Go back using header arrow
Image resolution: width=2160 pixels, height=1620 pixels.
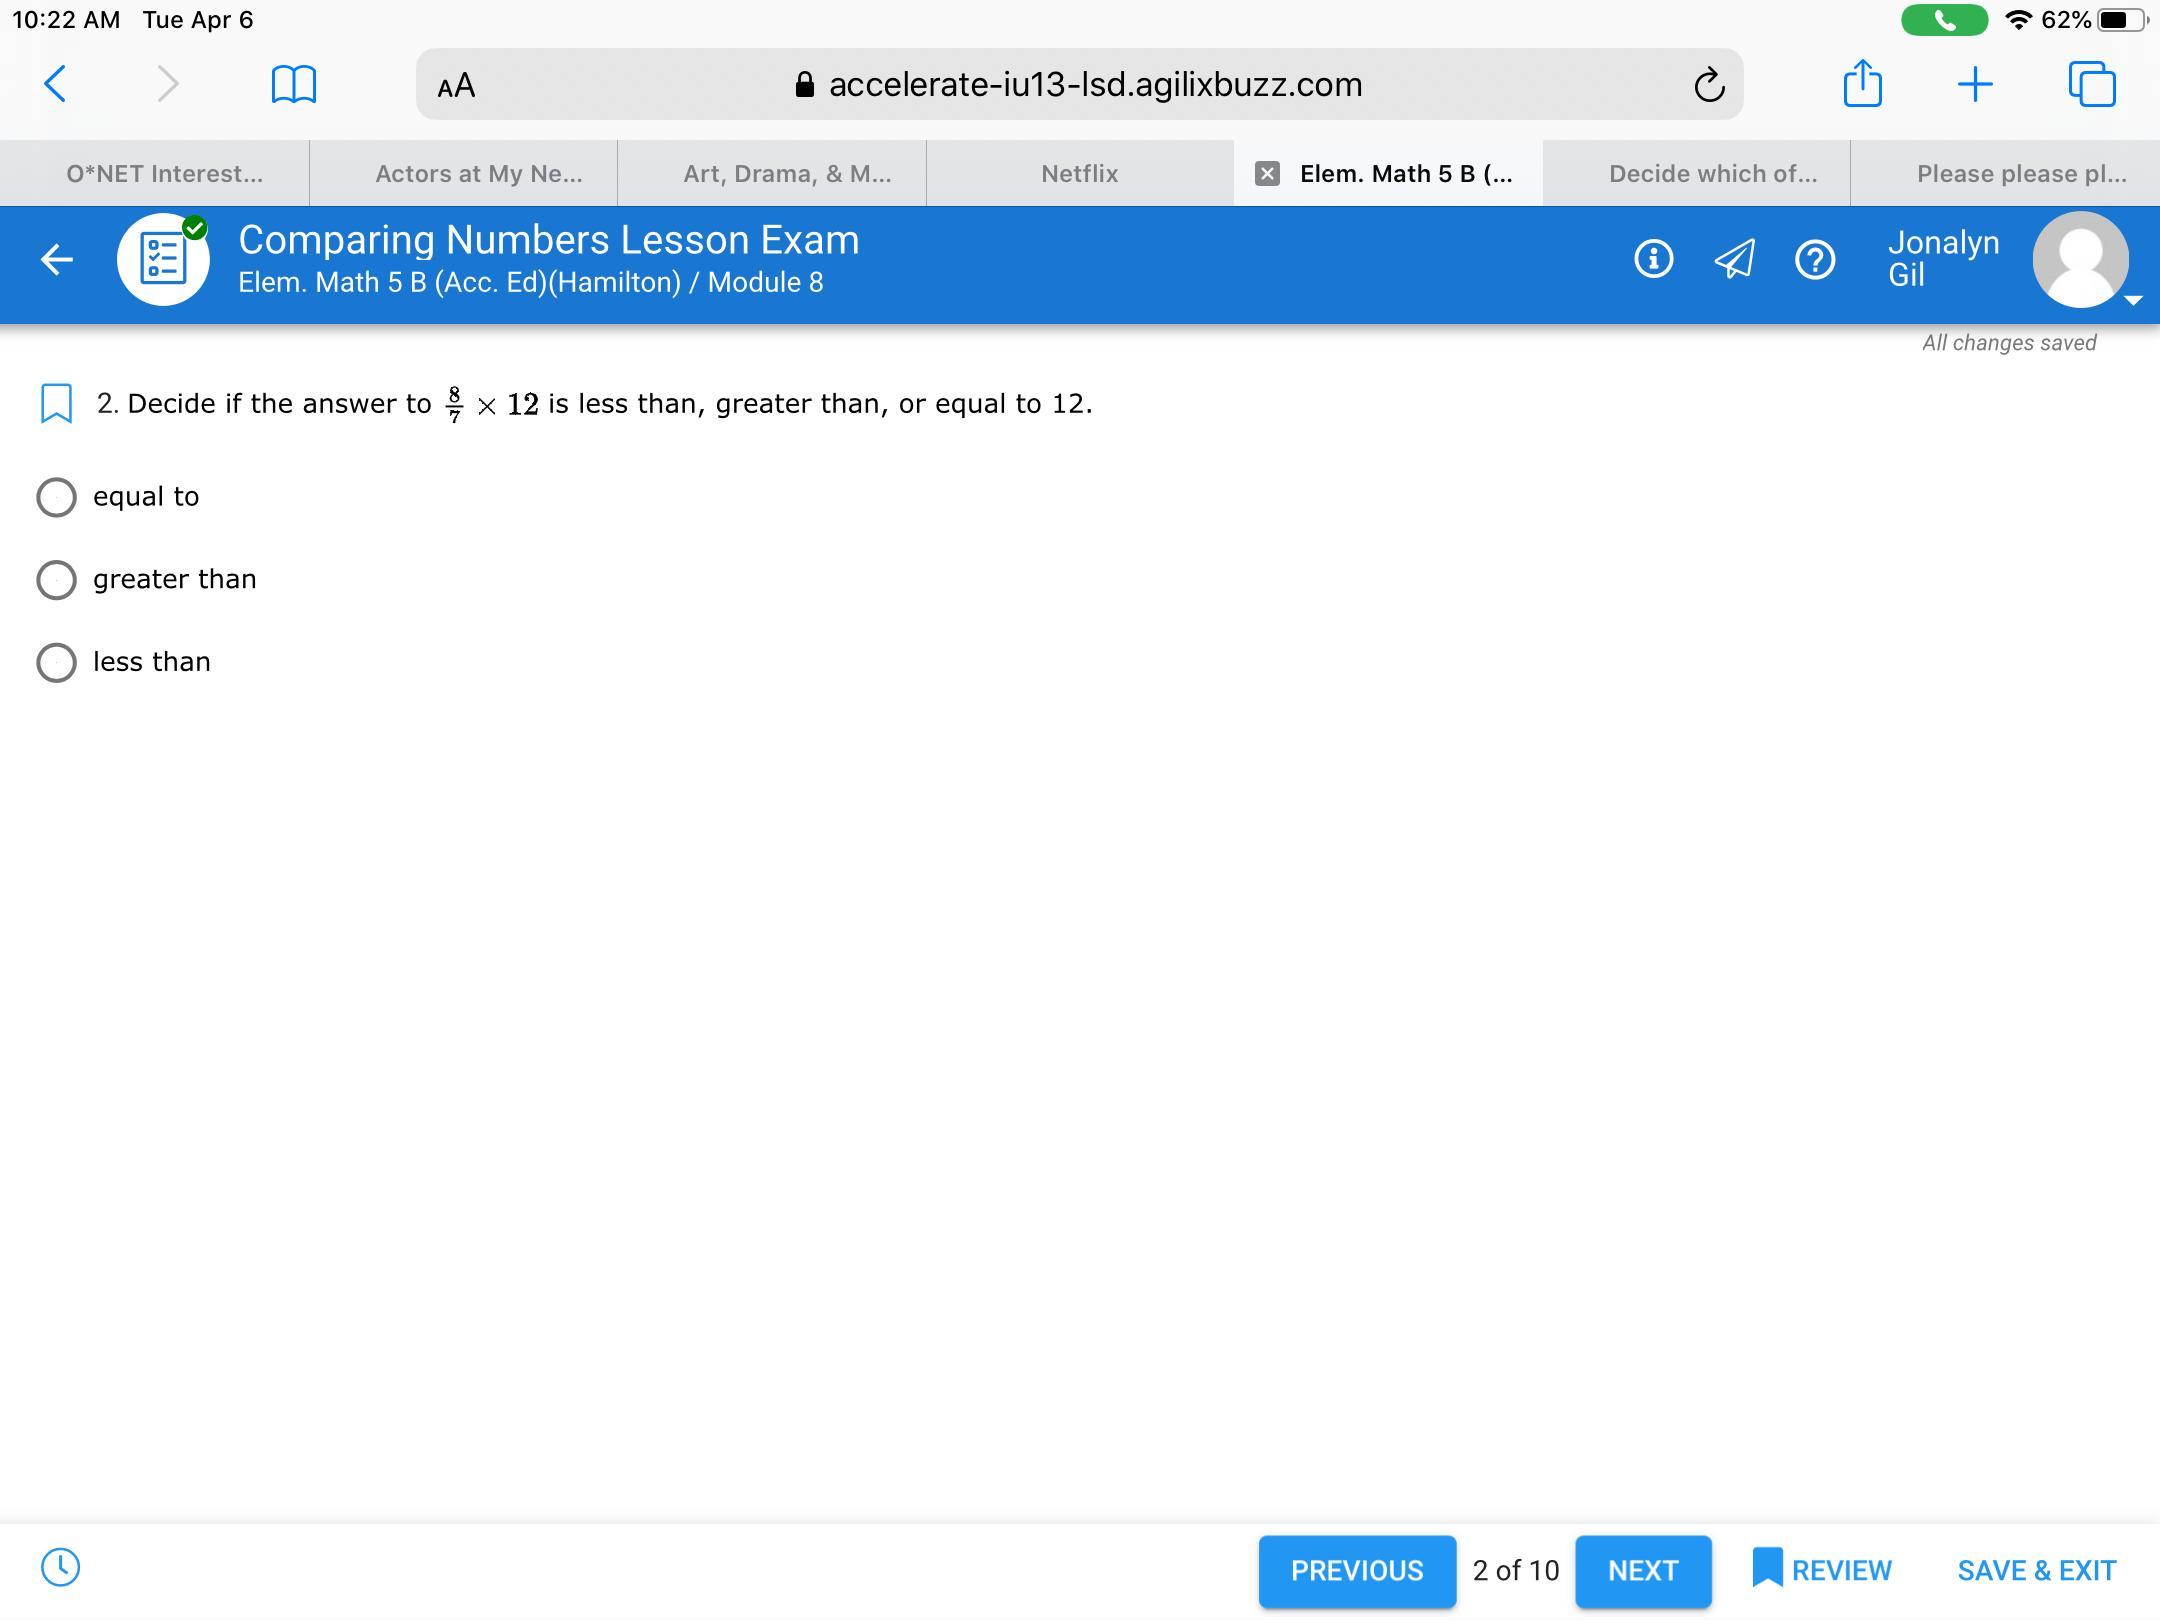[57, 260]
